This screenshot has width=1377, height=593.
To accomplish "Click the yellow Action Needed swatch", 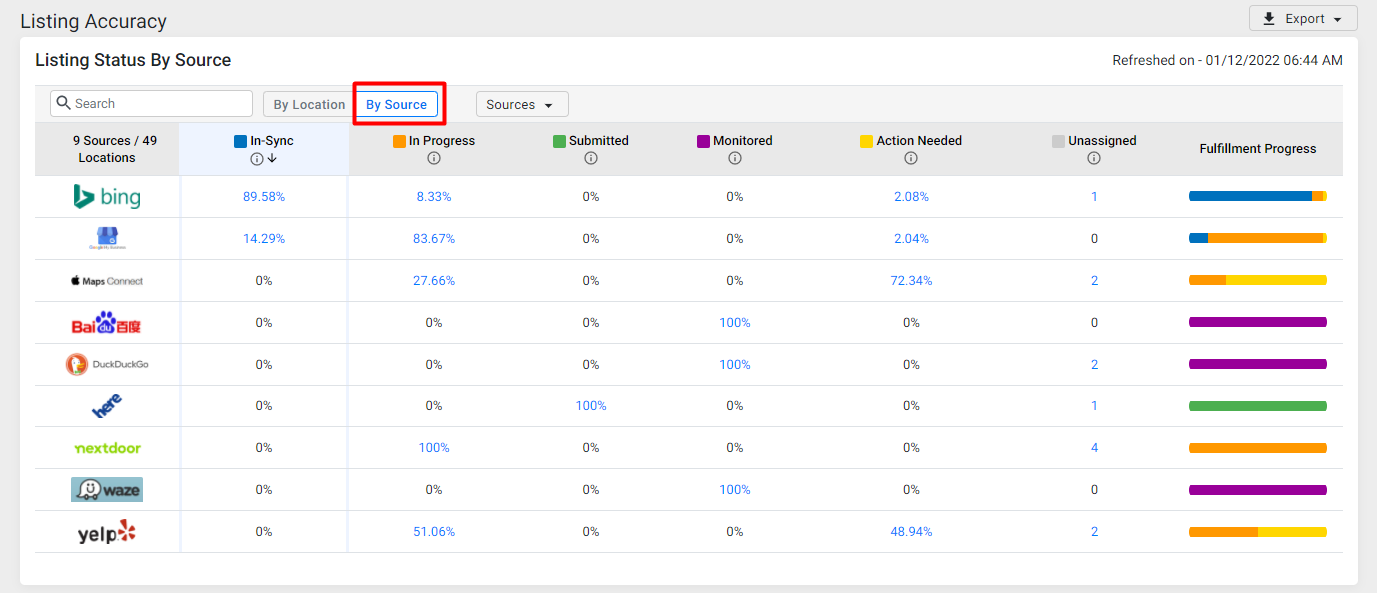I will pos(866,141).
